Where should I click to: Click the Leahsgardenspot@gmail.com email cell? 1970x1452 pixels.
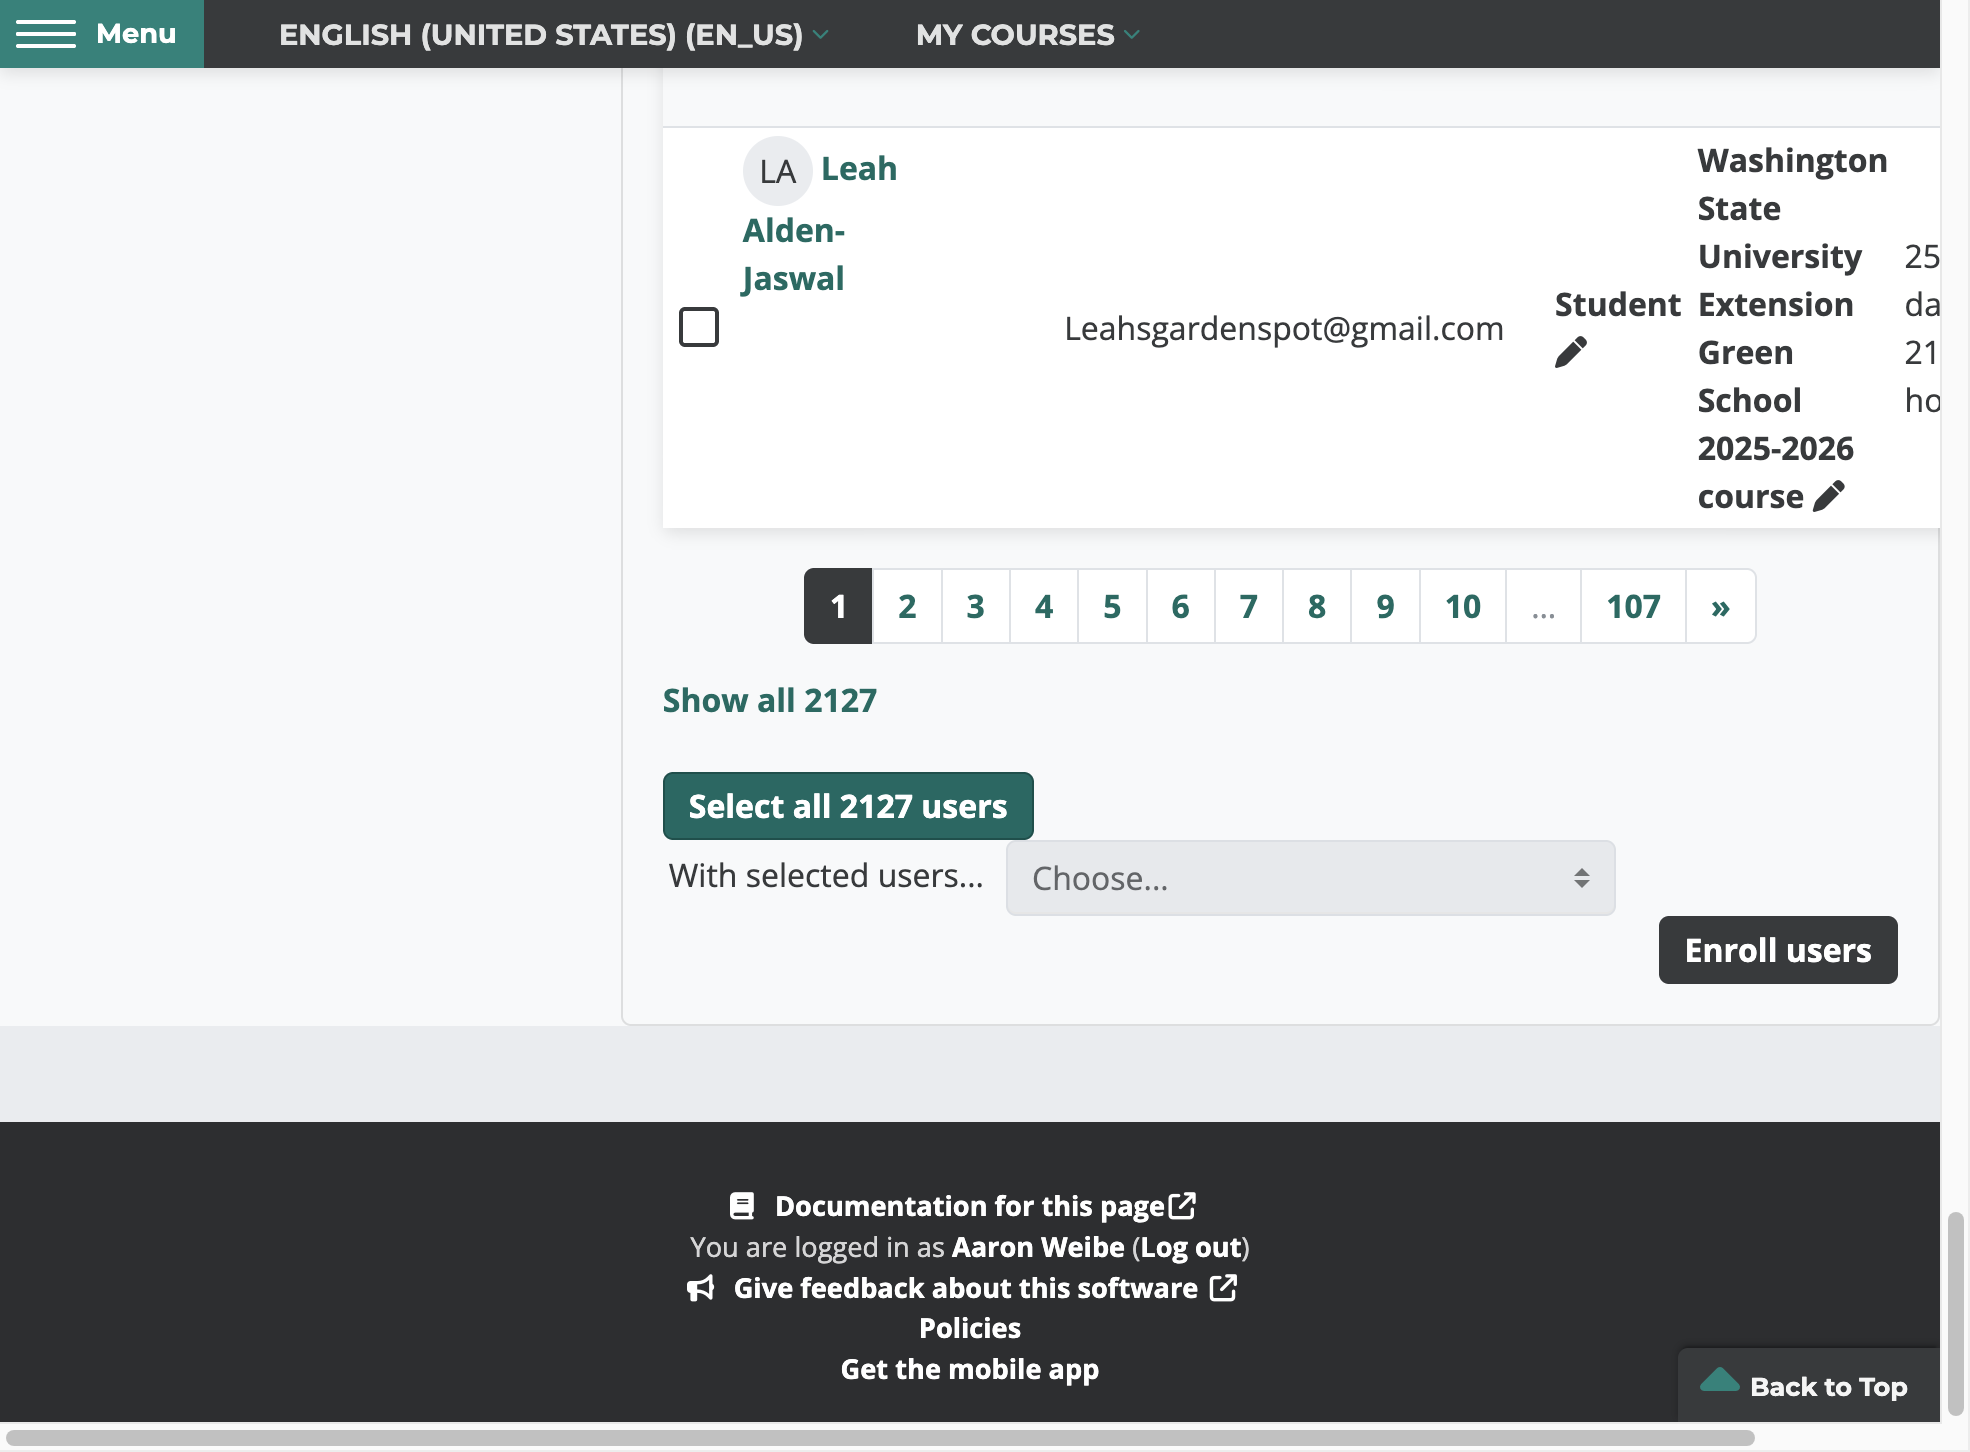click(1284, 328)
